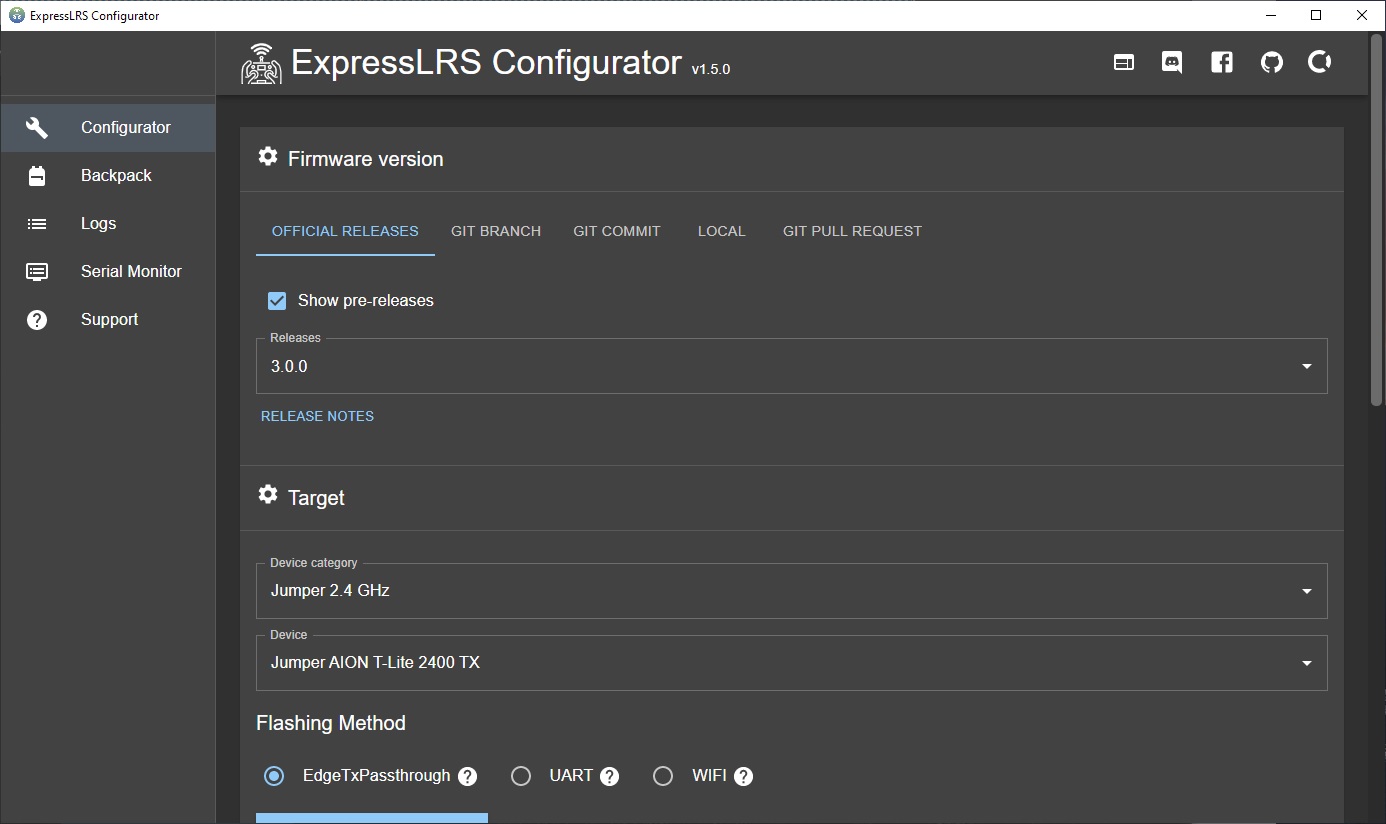
Task: Click the Logs list icon
Action: coord(37,224)
